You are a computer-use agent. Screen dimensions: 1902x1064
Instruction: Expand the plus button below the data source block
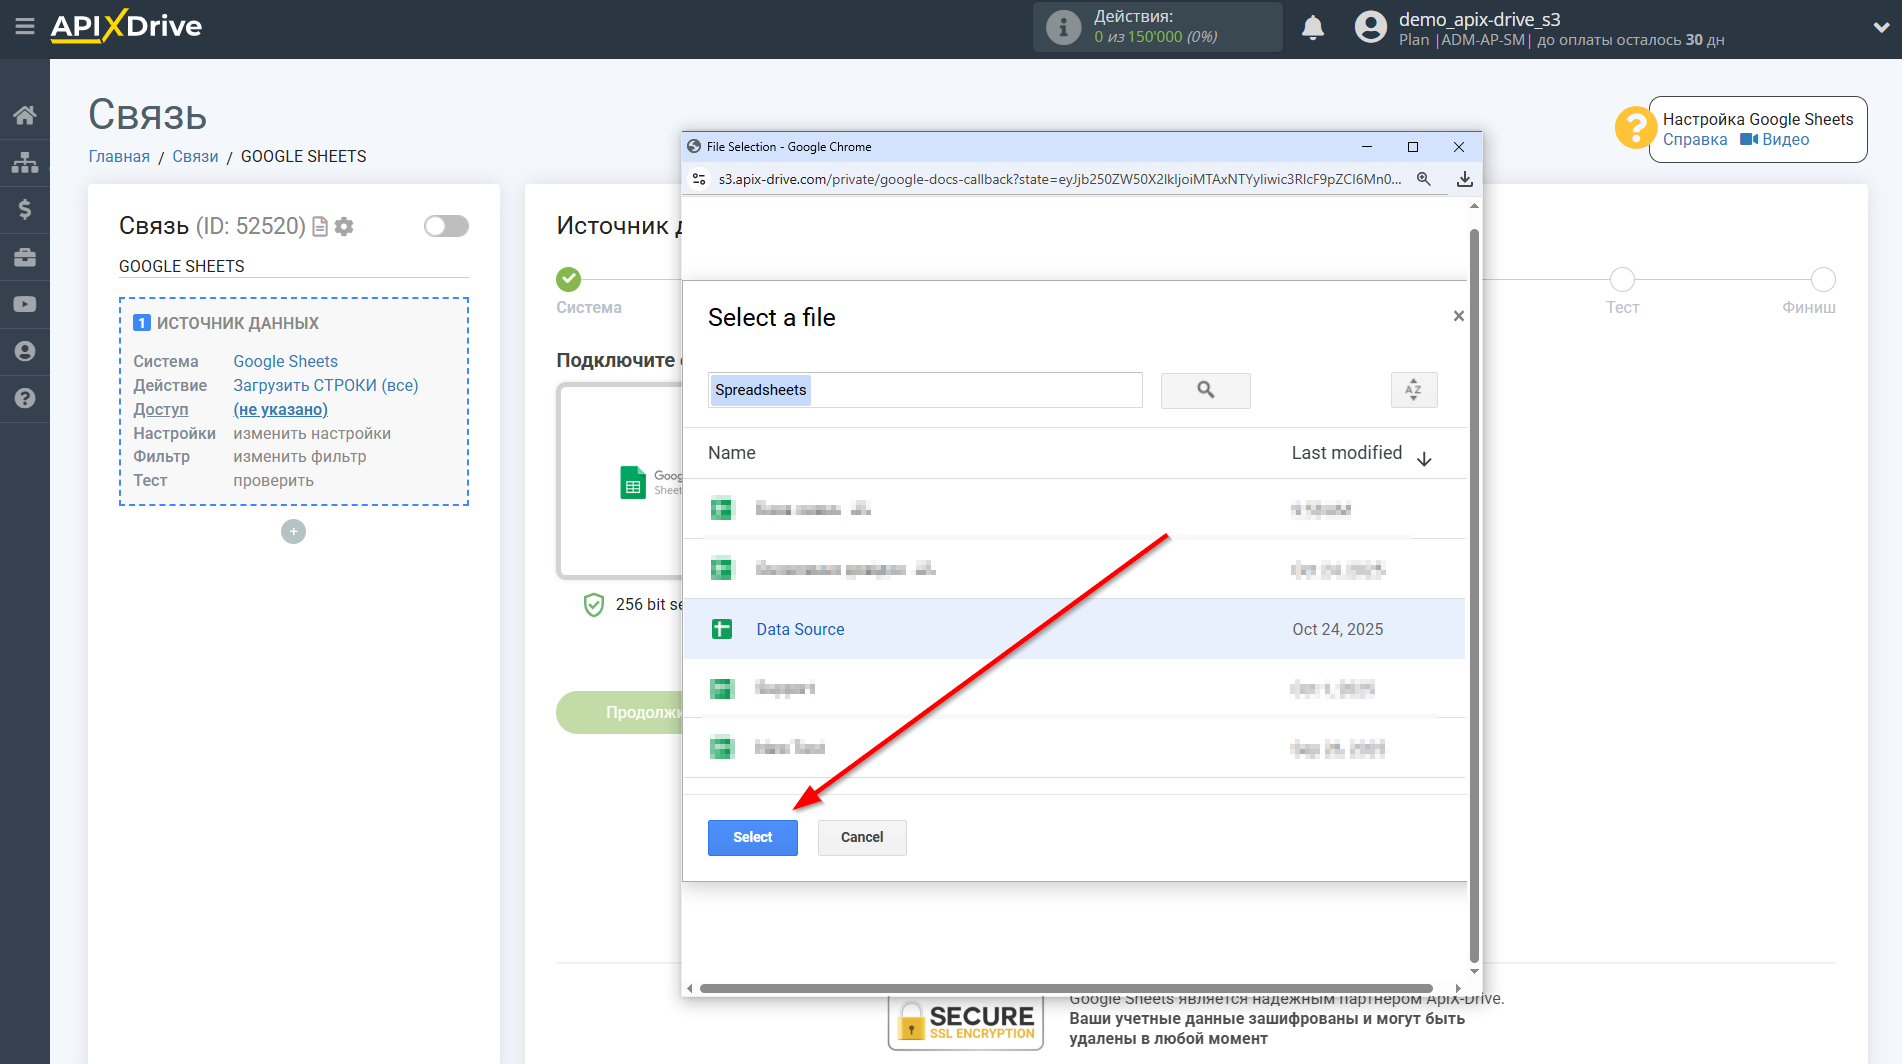pyautogui.click(x=293, y=531)
